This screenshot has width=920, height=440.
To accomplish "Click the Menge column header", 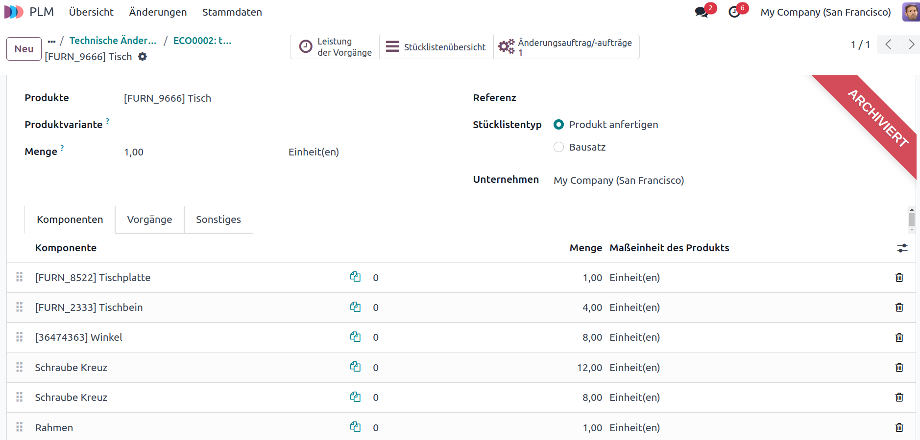I will click(586, 248).
